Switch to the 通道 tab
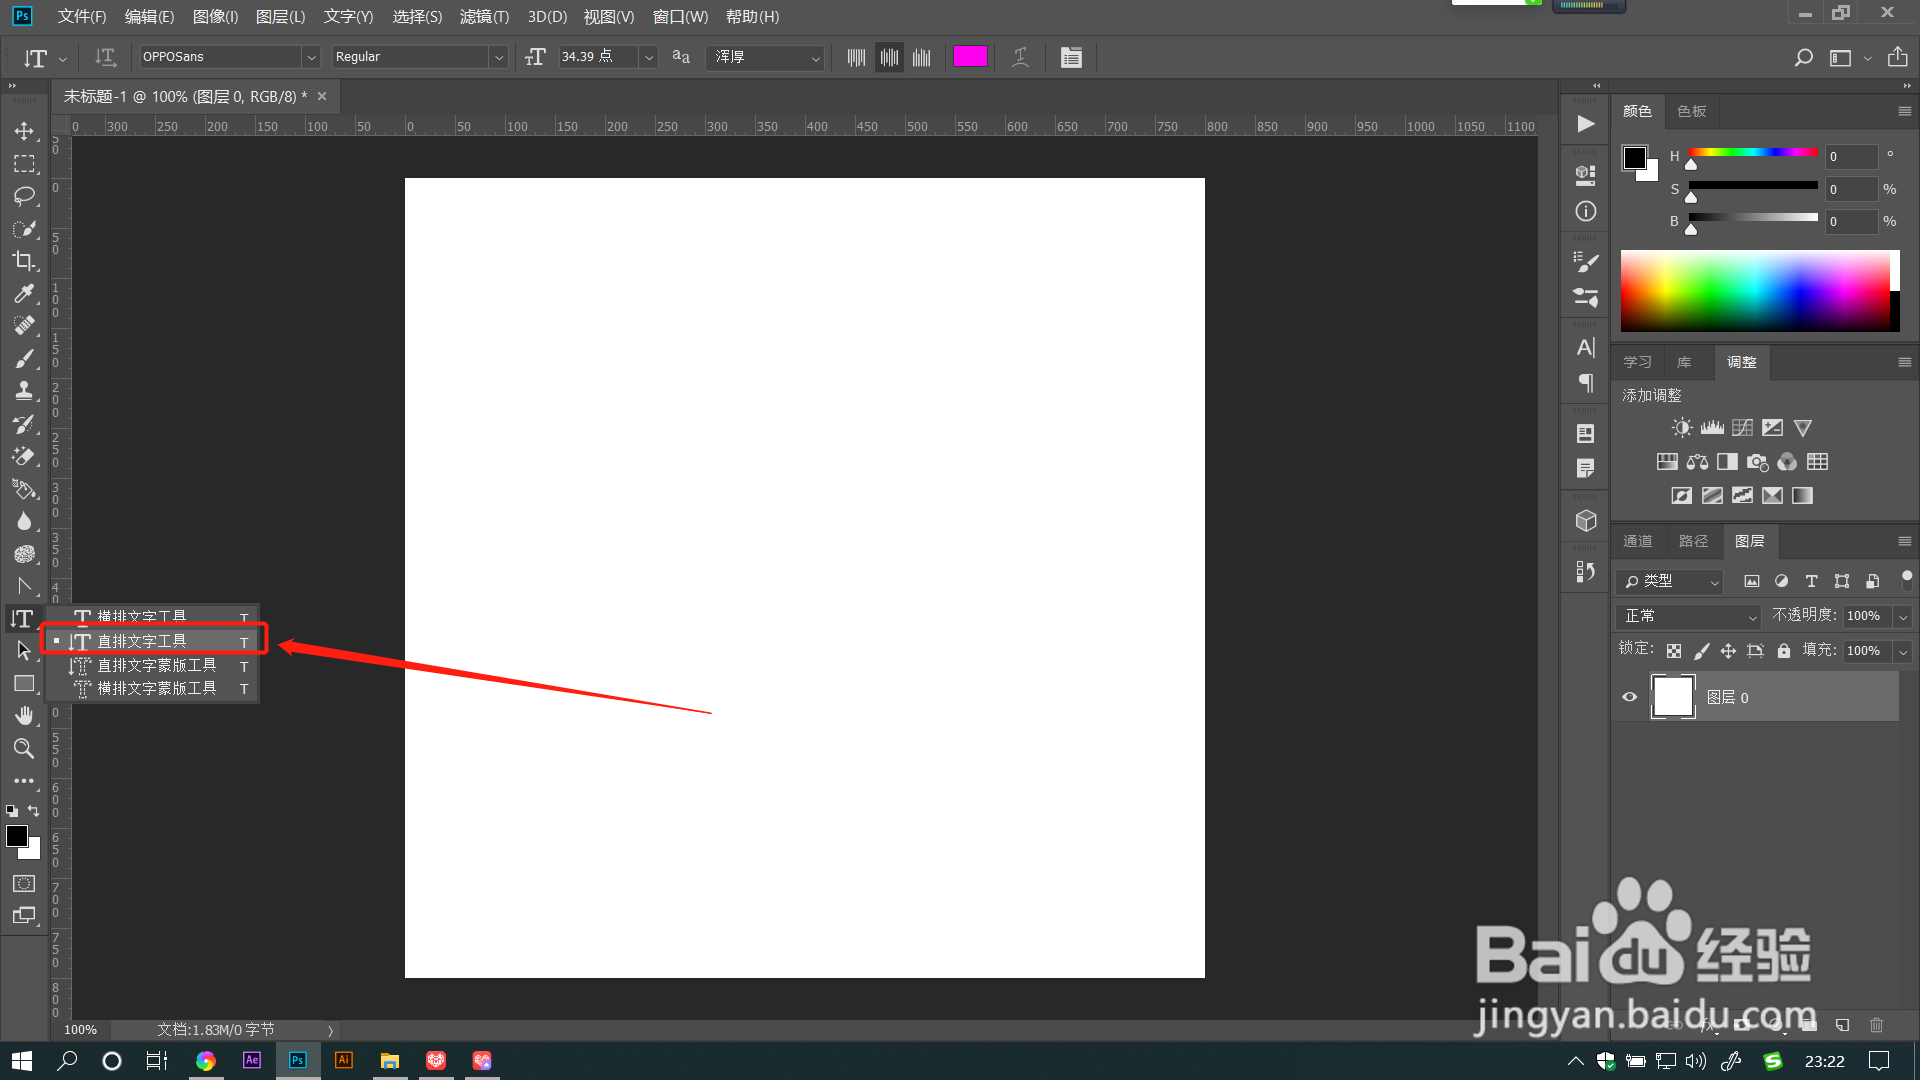1920x1080 pixels. click(x=1637, y=541)
